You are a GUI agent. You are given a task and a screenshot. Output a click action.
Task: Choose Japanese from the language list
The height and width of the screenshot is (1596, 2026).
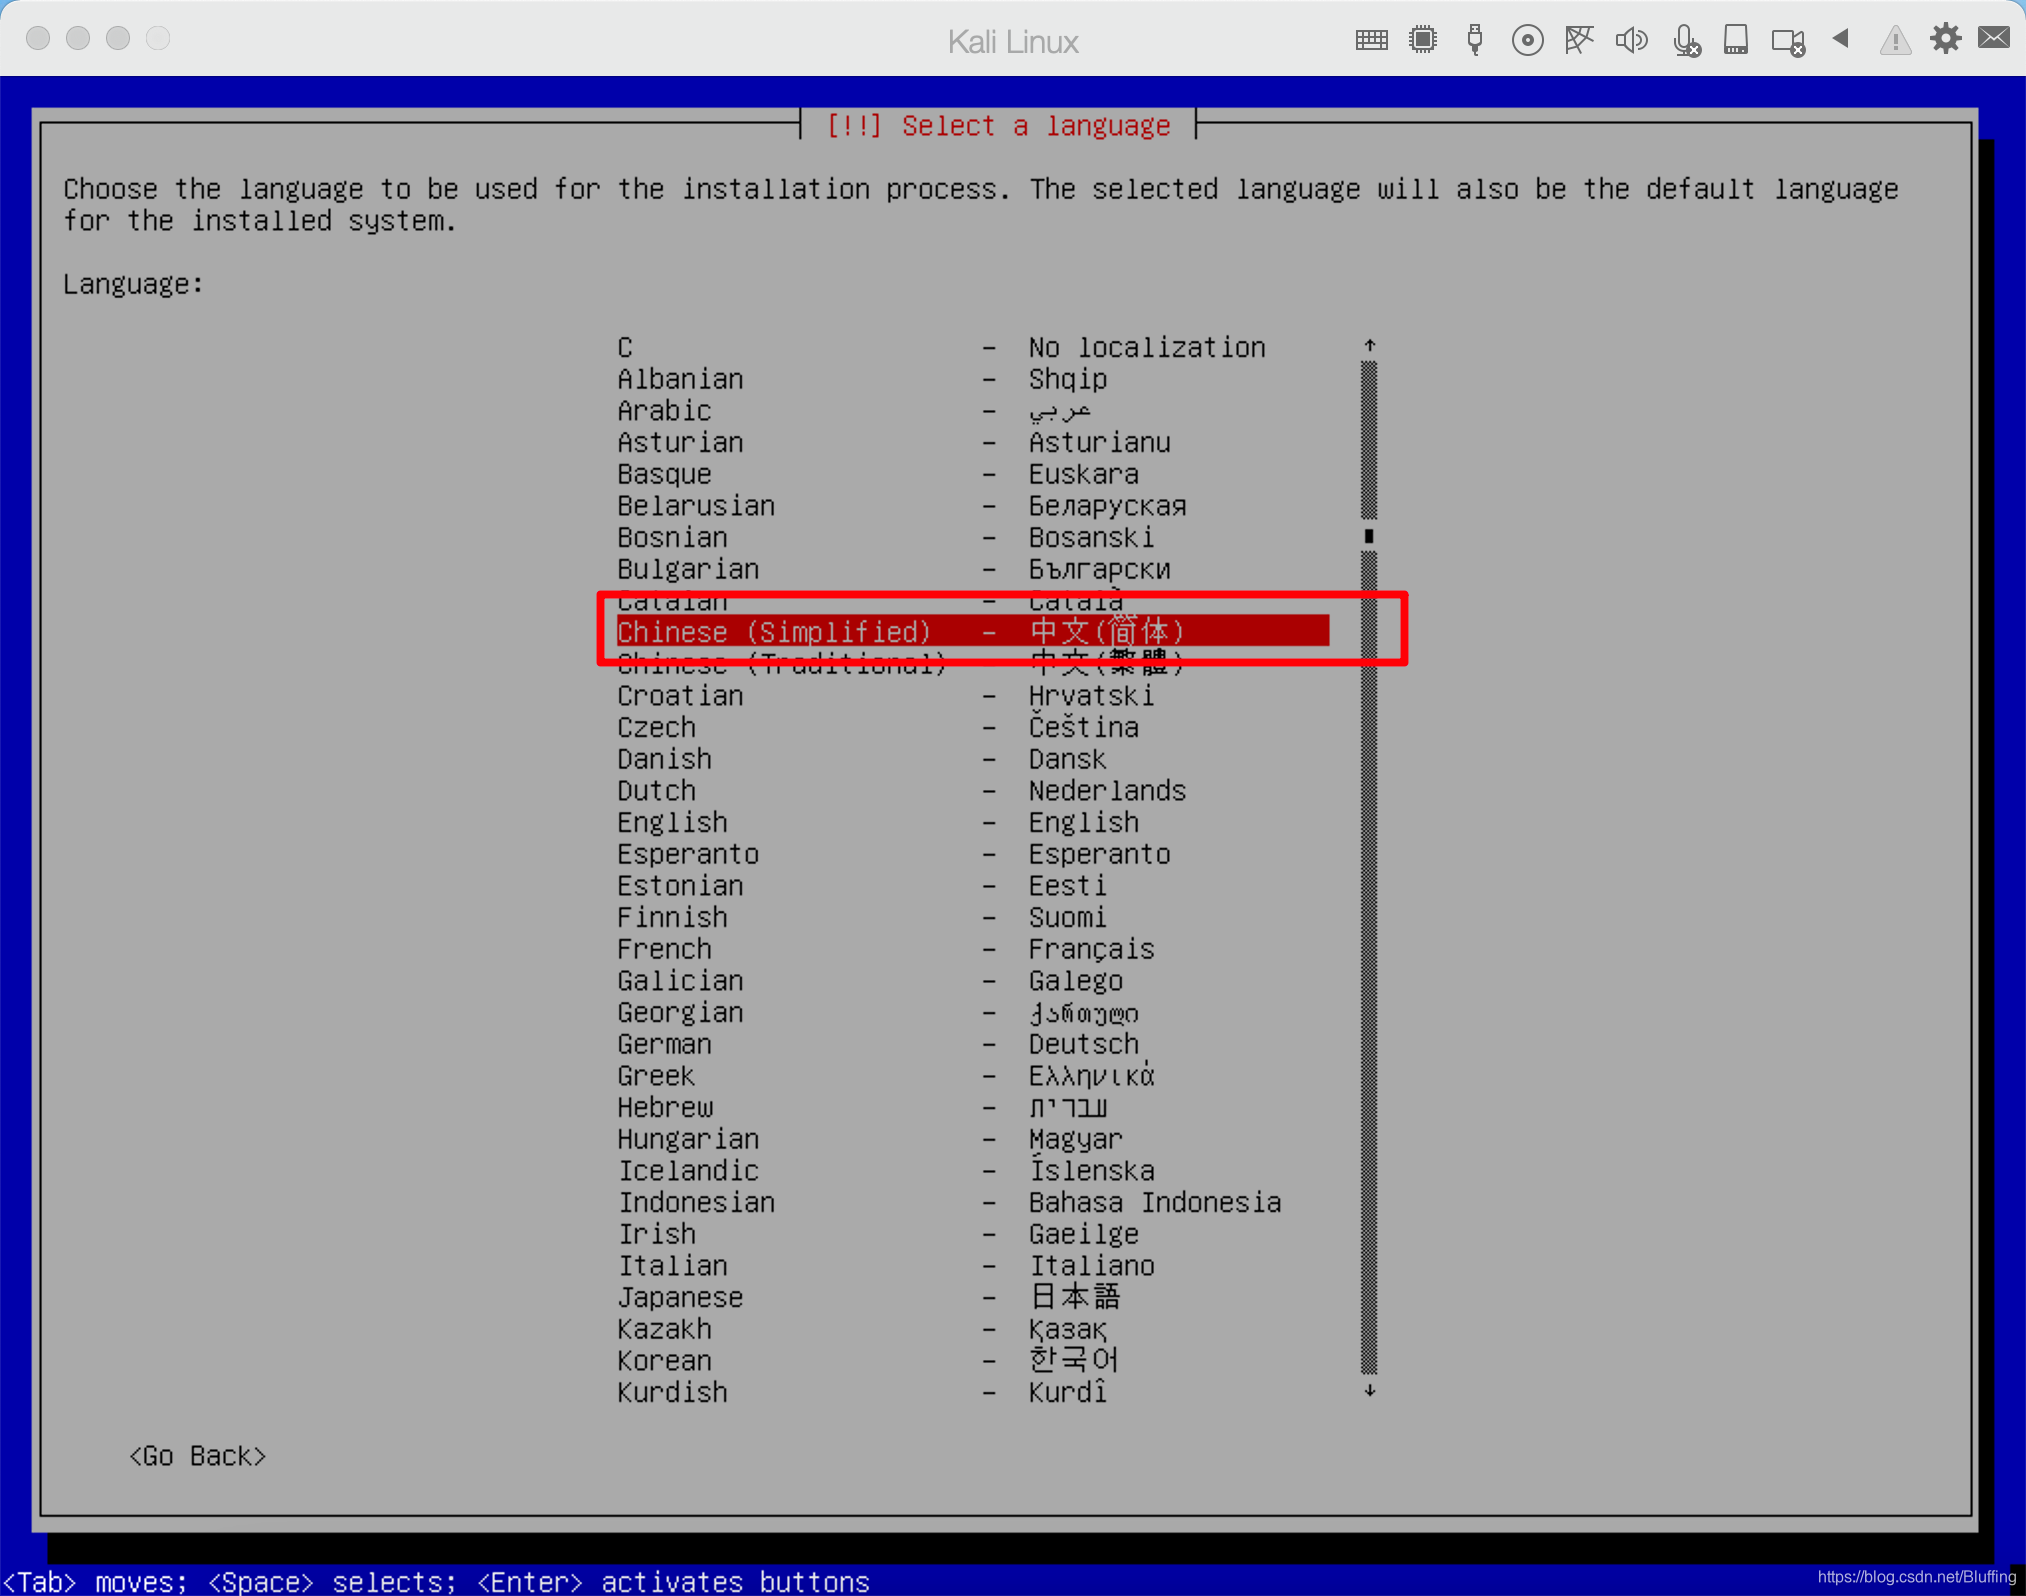(680, 1297)
